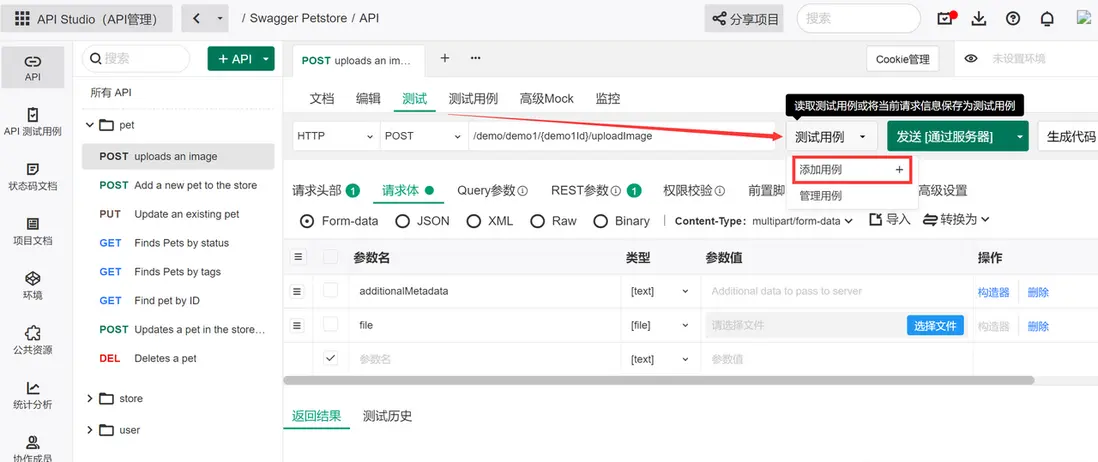The image size is (1098, 462).
Task: Click the 分享项目 share button
Action: pos(744,19)
